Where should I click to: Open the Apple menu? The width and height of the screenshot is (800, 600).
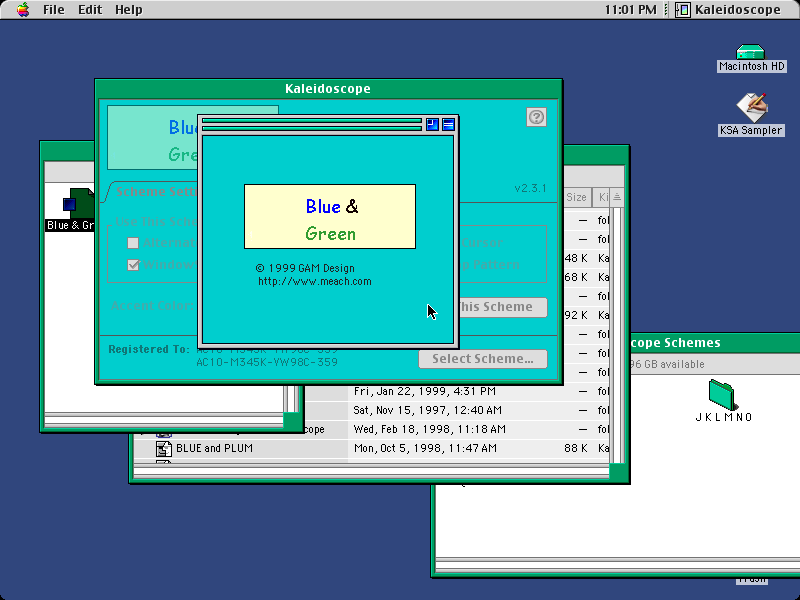coord(22,10)
